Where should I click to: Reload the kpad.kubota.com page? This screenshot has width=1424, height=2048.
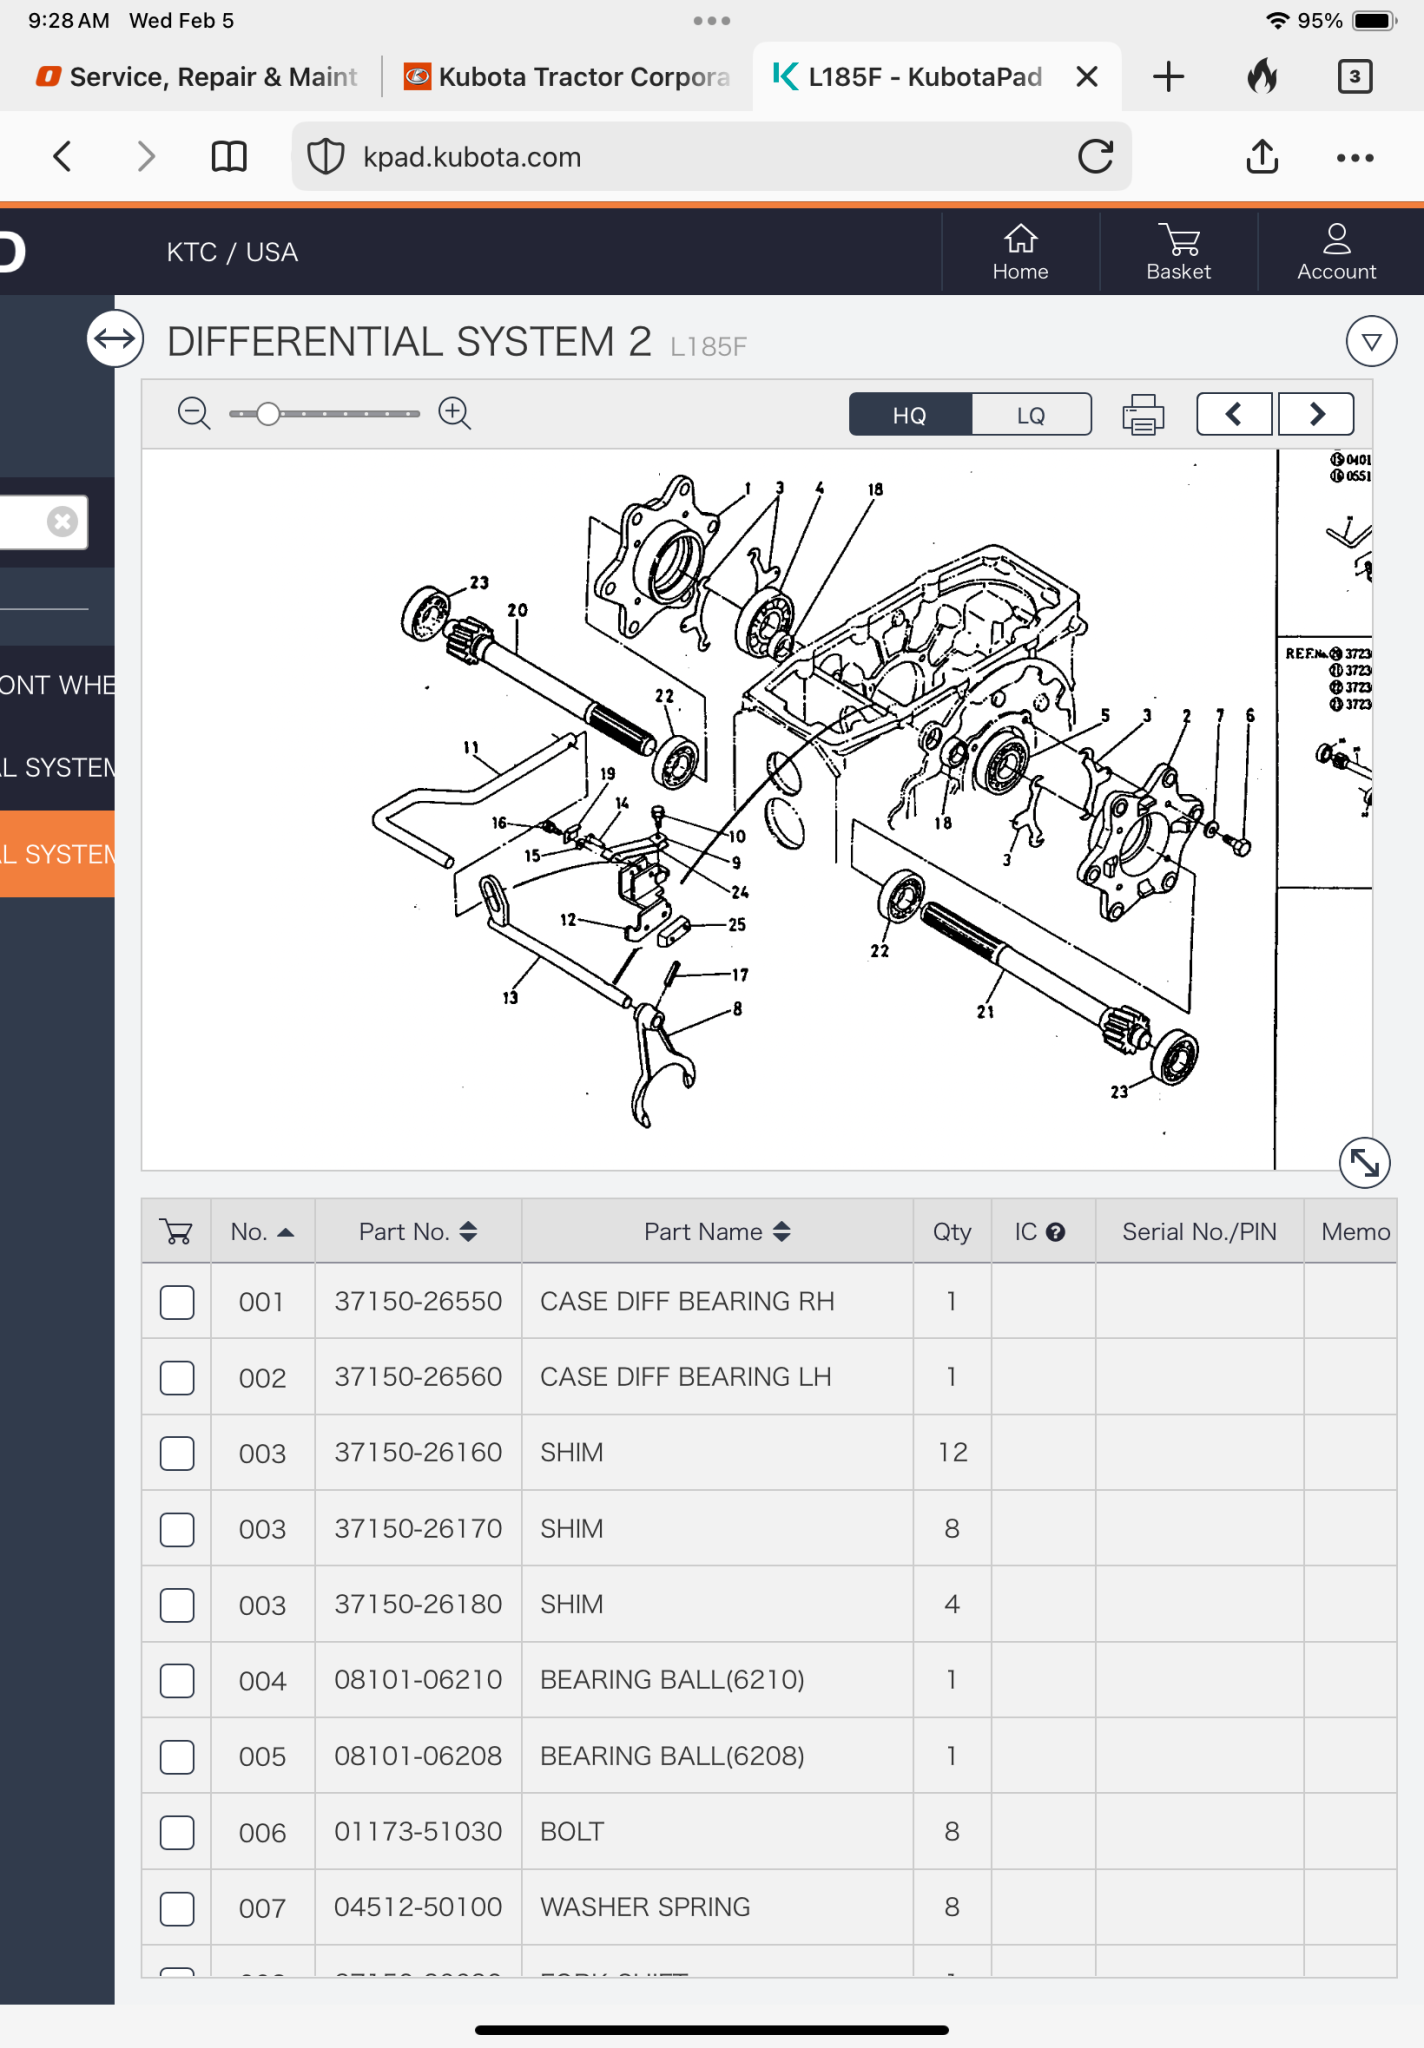pyautogui.click(x=1095, y=157)
